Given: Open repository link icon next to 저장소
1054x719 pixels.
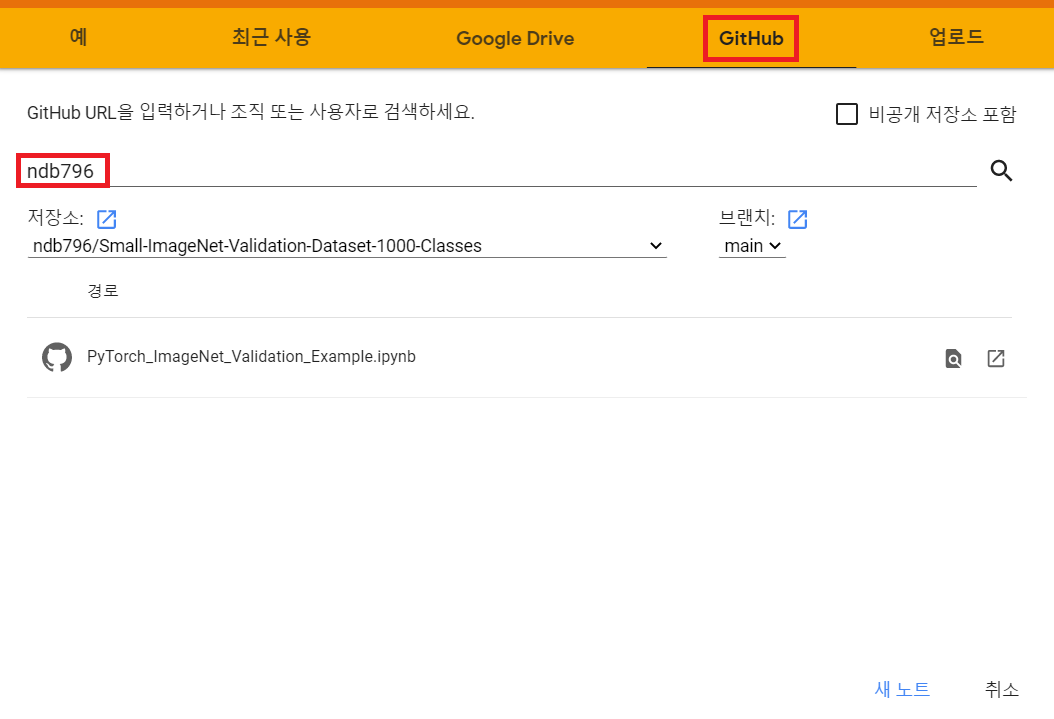Looking at the screenshot, I should pos(107,219).
